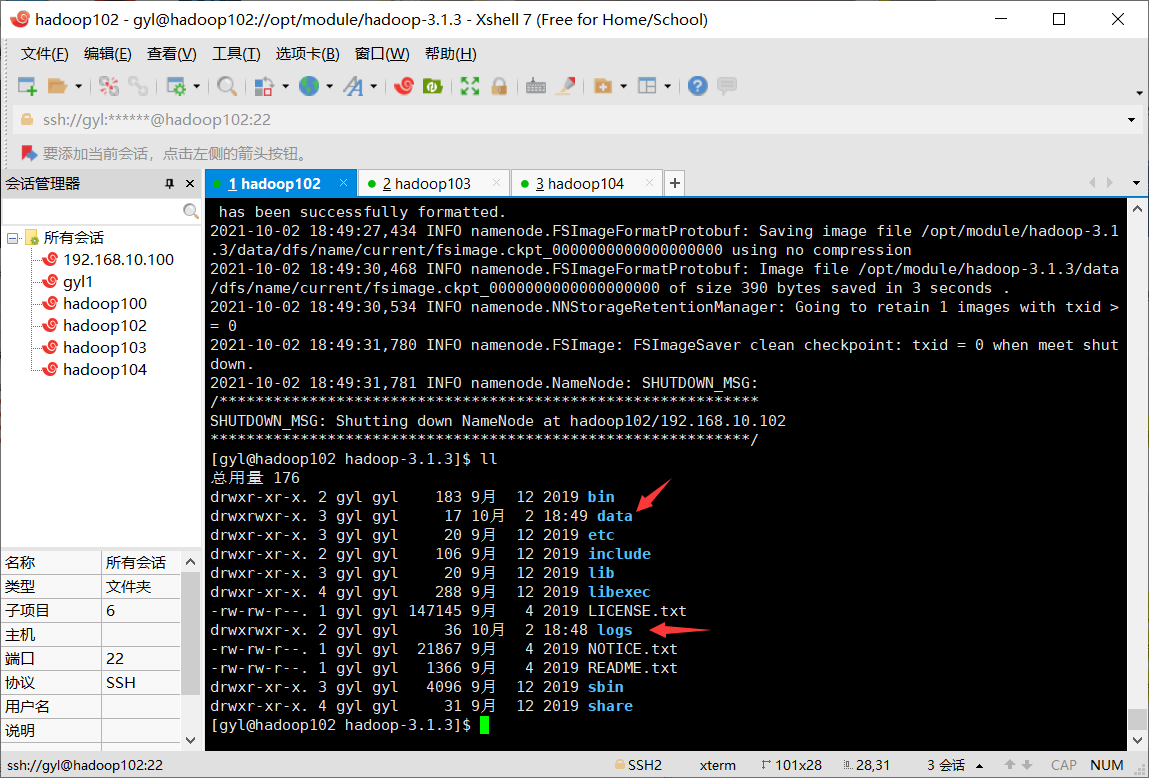Click the Open session folder icon
1149x778 pixels.
coord(57,86)
